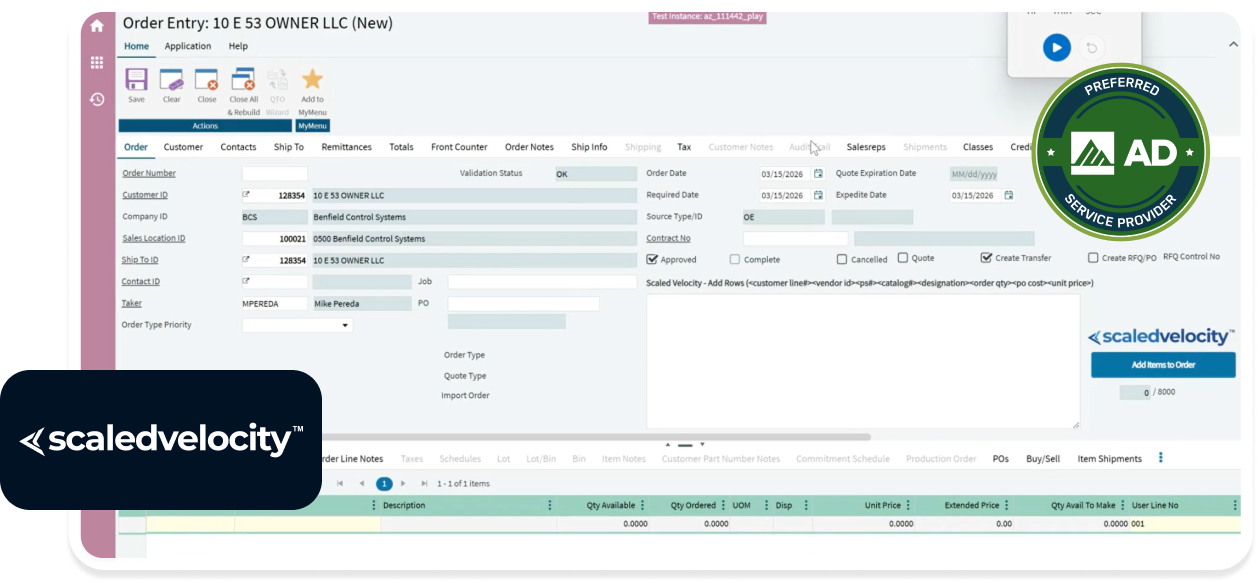Image resolution: width=1258 pixels, height=583 pixels.
Task: Click the Contract No link label
Action: click(668, 238)
